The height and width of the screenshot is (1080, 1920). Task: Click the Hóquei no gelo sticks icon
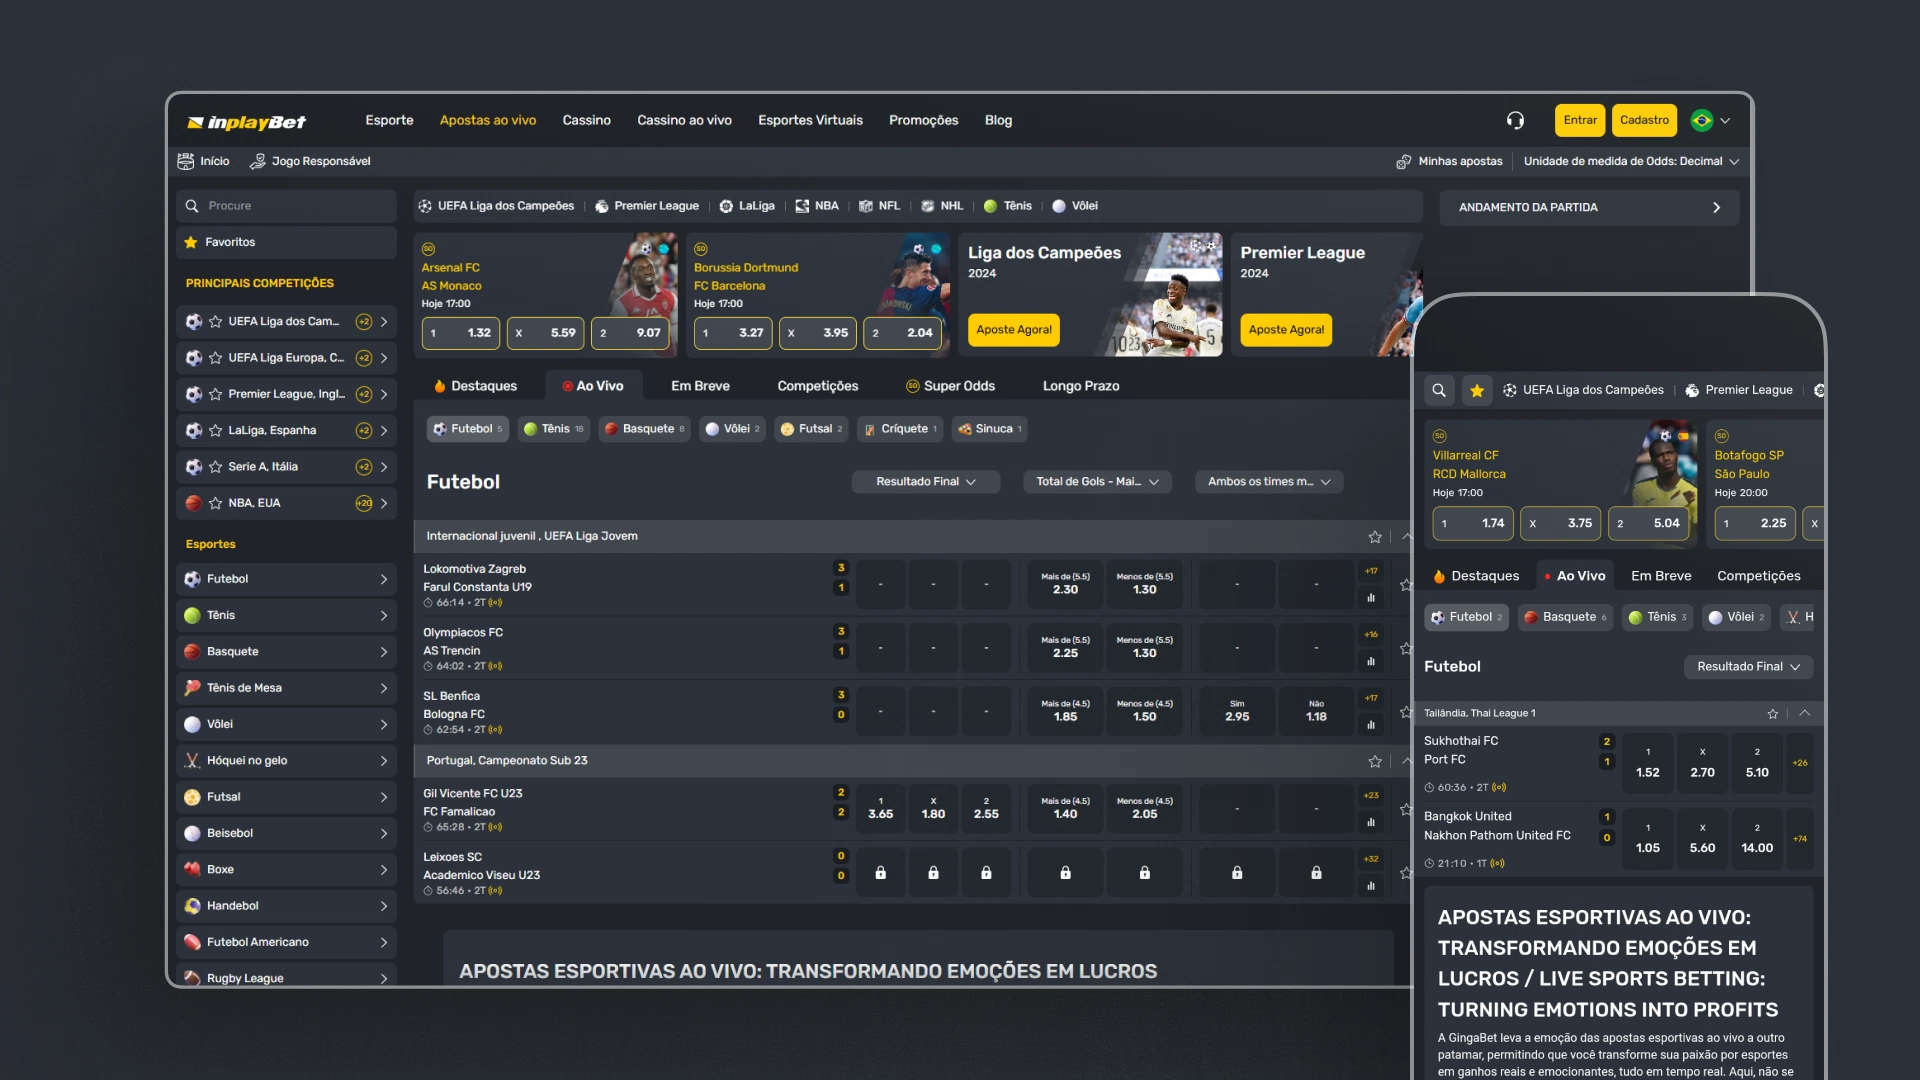[x=193, y=761]
